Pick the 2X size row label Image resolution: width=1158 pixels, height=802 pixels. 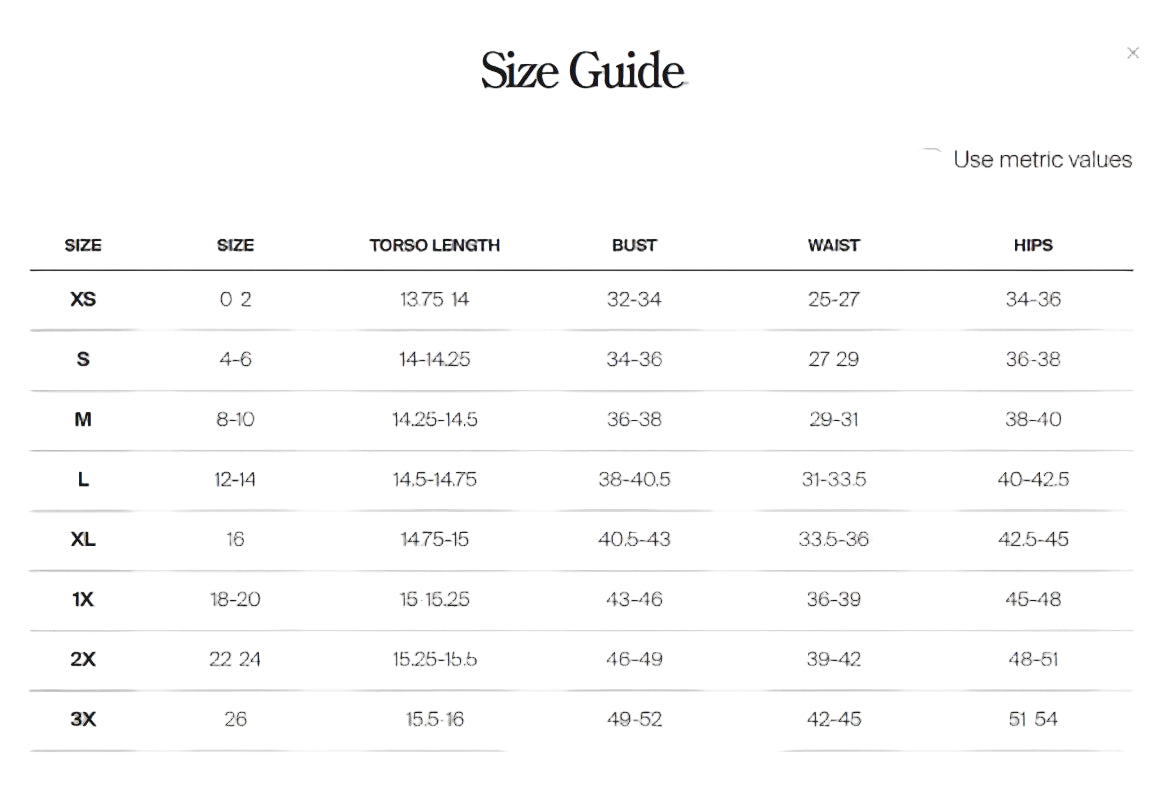click(x=83, y=659)
